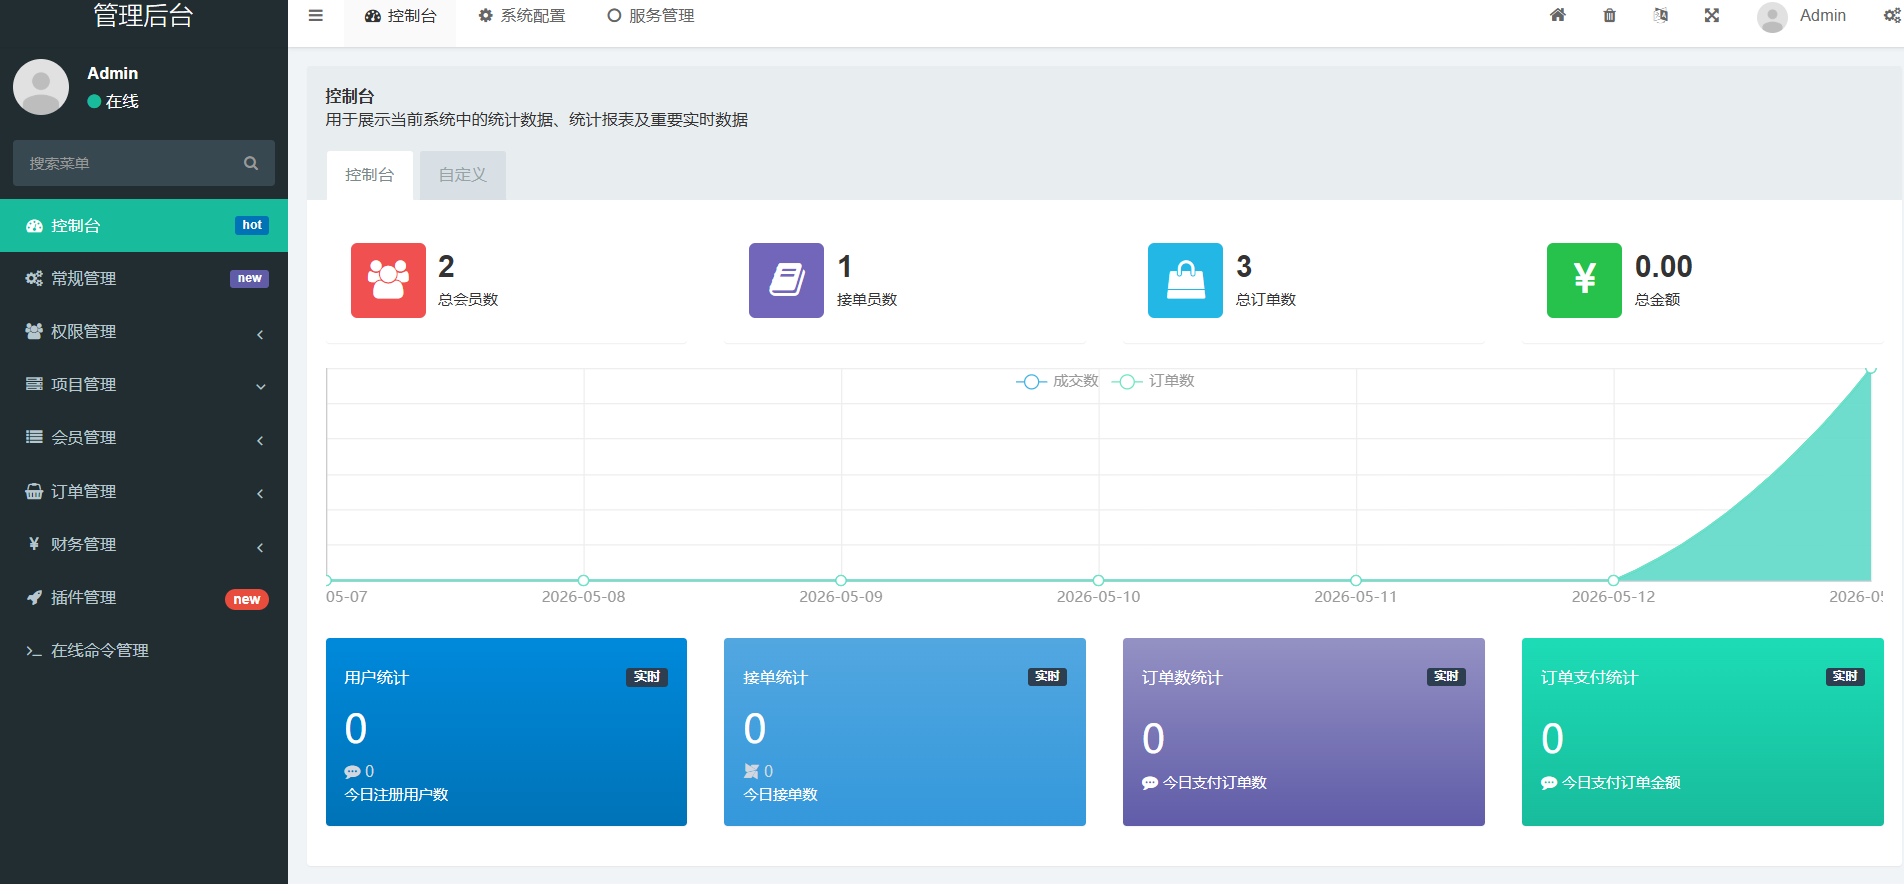The height and width of the screenshot is (884, 1904).
Task: Collapse the 项目管理 sidebar menu
Action: 144,385
